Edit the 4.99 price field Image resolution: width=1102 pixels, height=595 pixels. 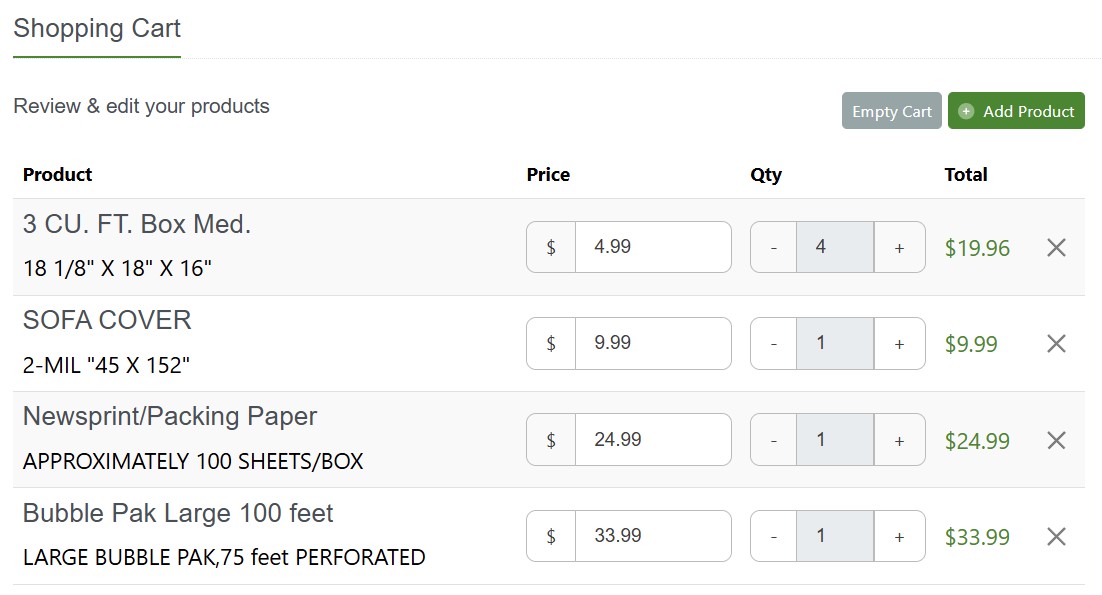(653, 247)
